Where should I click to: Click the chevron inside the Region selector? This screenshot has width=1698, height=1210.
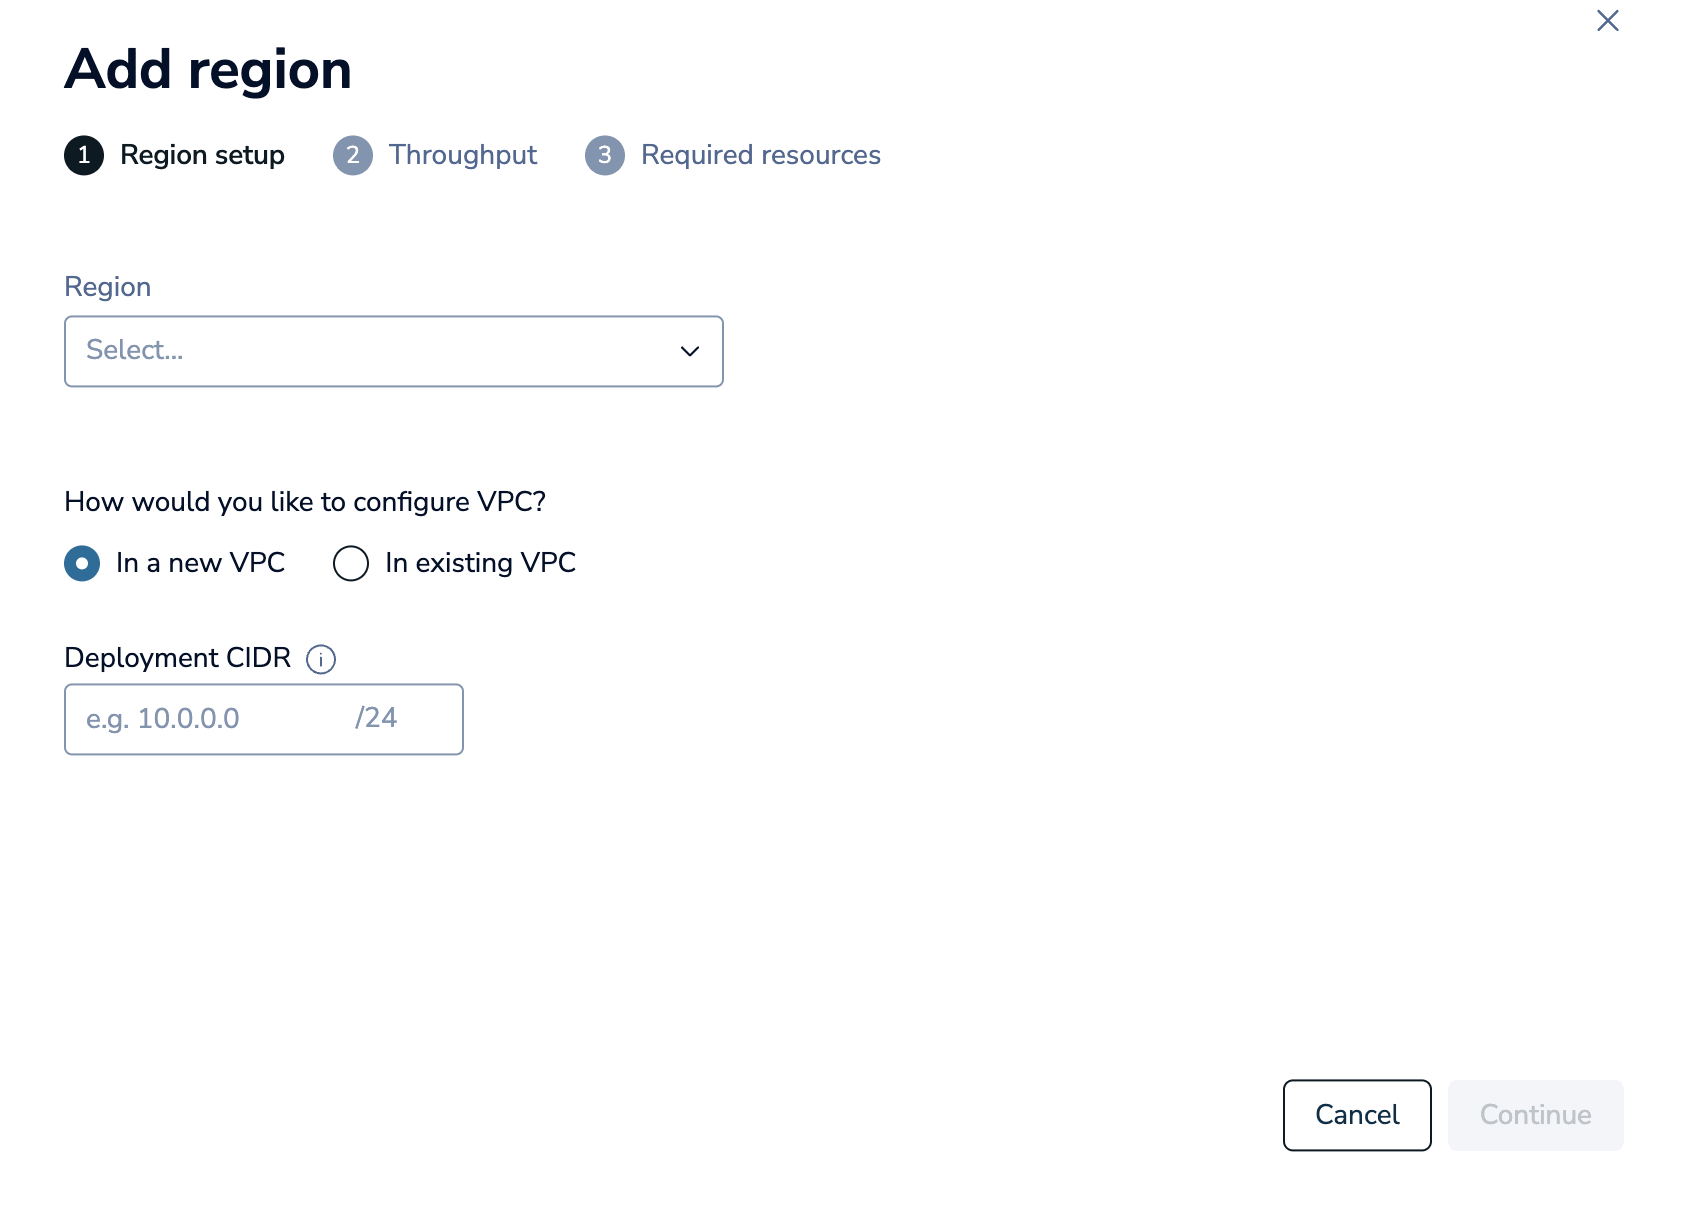688,351
